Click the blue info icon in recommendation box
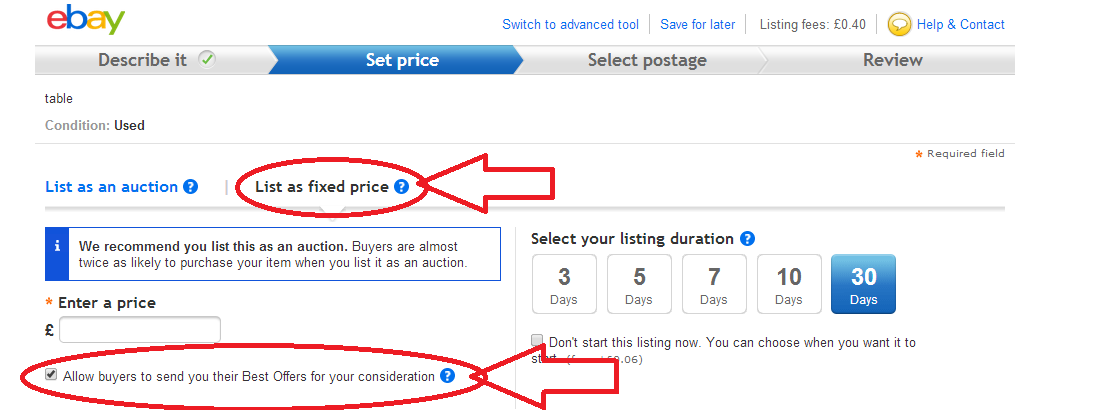This screenshot has width=1094, height=410. coord(58,246)
